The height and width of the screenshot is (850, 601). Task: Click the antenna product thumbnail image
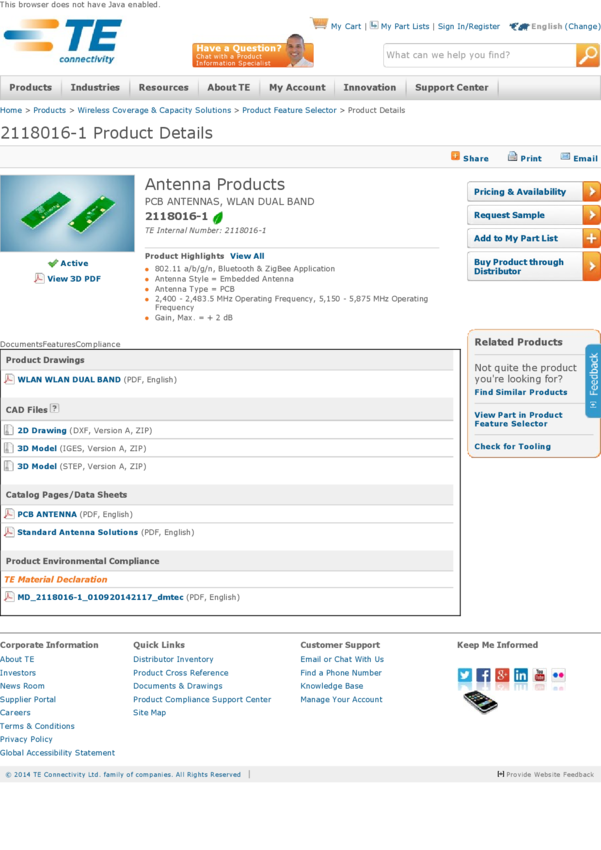coord(67,213)
